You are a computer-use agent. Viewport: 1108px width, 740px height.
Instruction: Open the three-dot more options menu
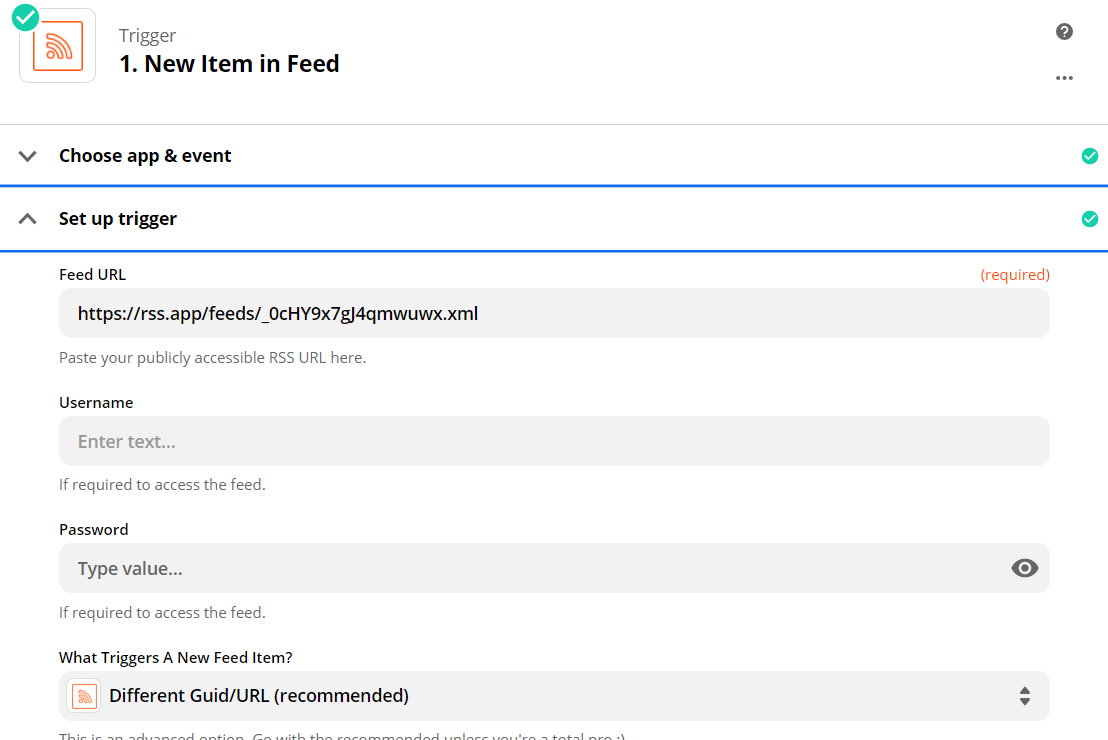coord(1064,78)
